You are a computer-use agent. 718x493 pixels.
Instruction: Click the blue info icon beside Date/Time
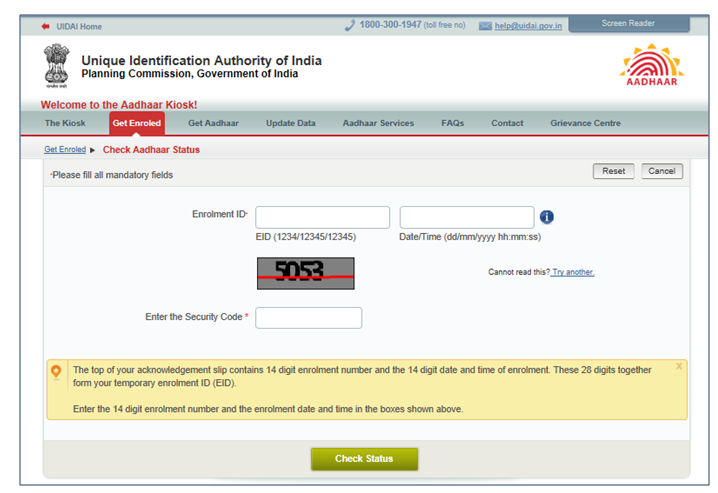546,217
